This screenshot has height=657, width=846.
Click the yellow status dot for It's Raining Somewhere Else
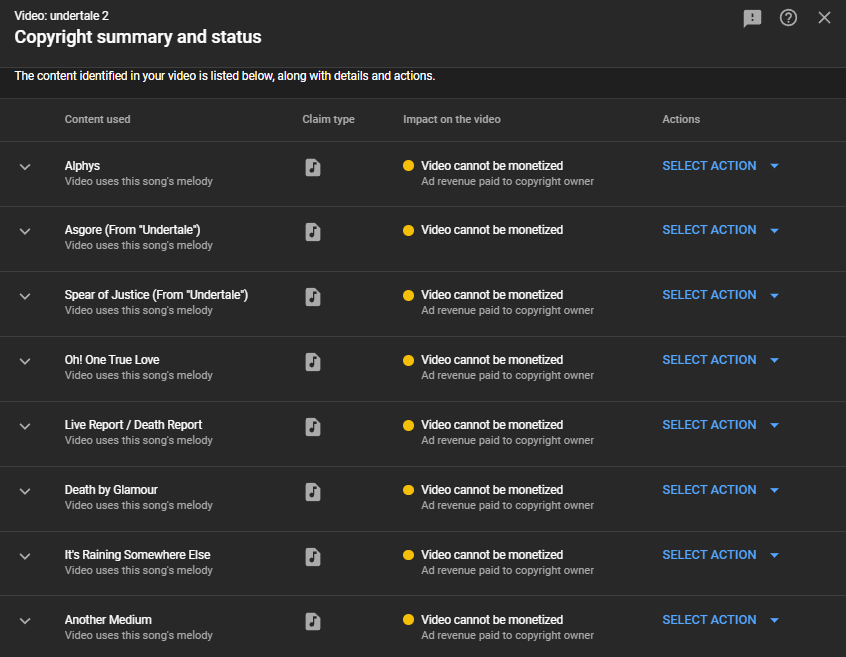(408, 555)
